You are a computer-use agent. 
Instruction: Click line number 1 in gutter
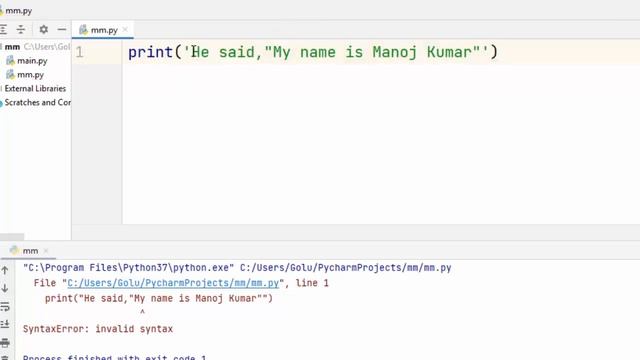pyautogui.click(x=80, y=52)
